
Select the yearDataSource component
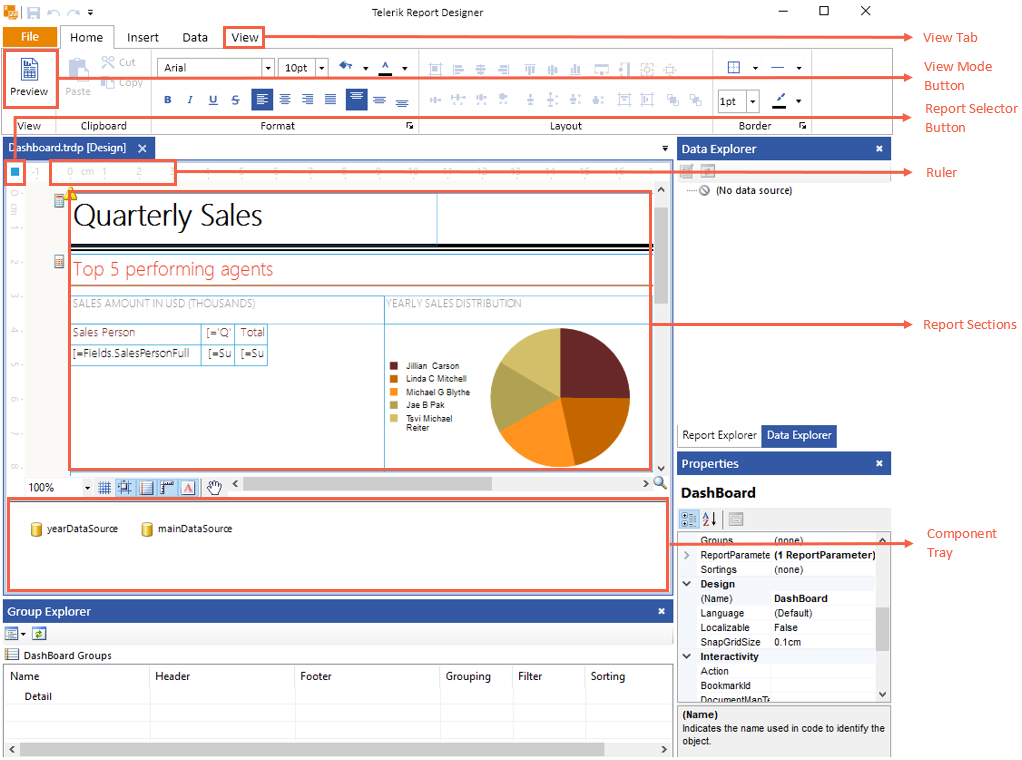coord(74,529)
